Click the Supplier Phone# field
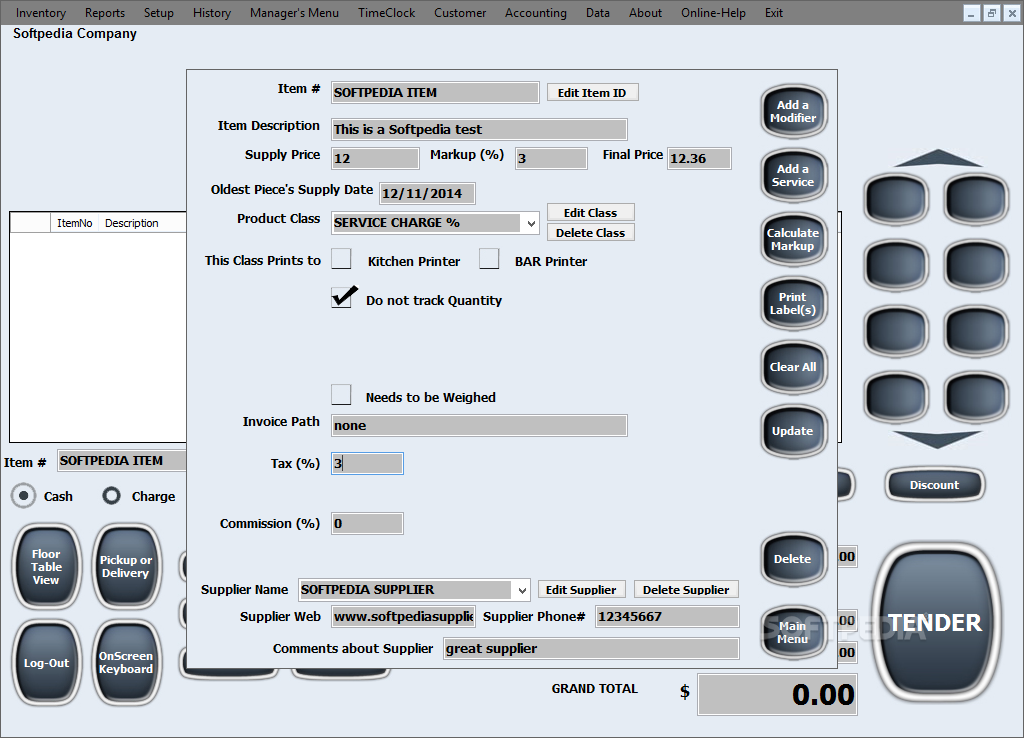This screenshot has width=1024, height=738. coord(667,617)
